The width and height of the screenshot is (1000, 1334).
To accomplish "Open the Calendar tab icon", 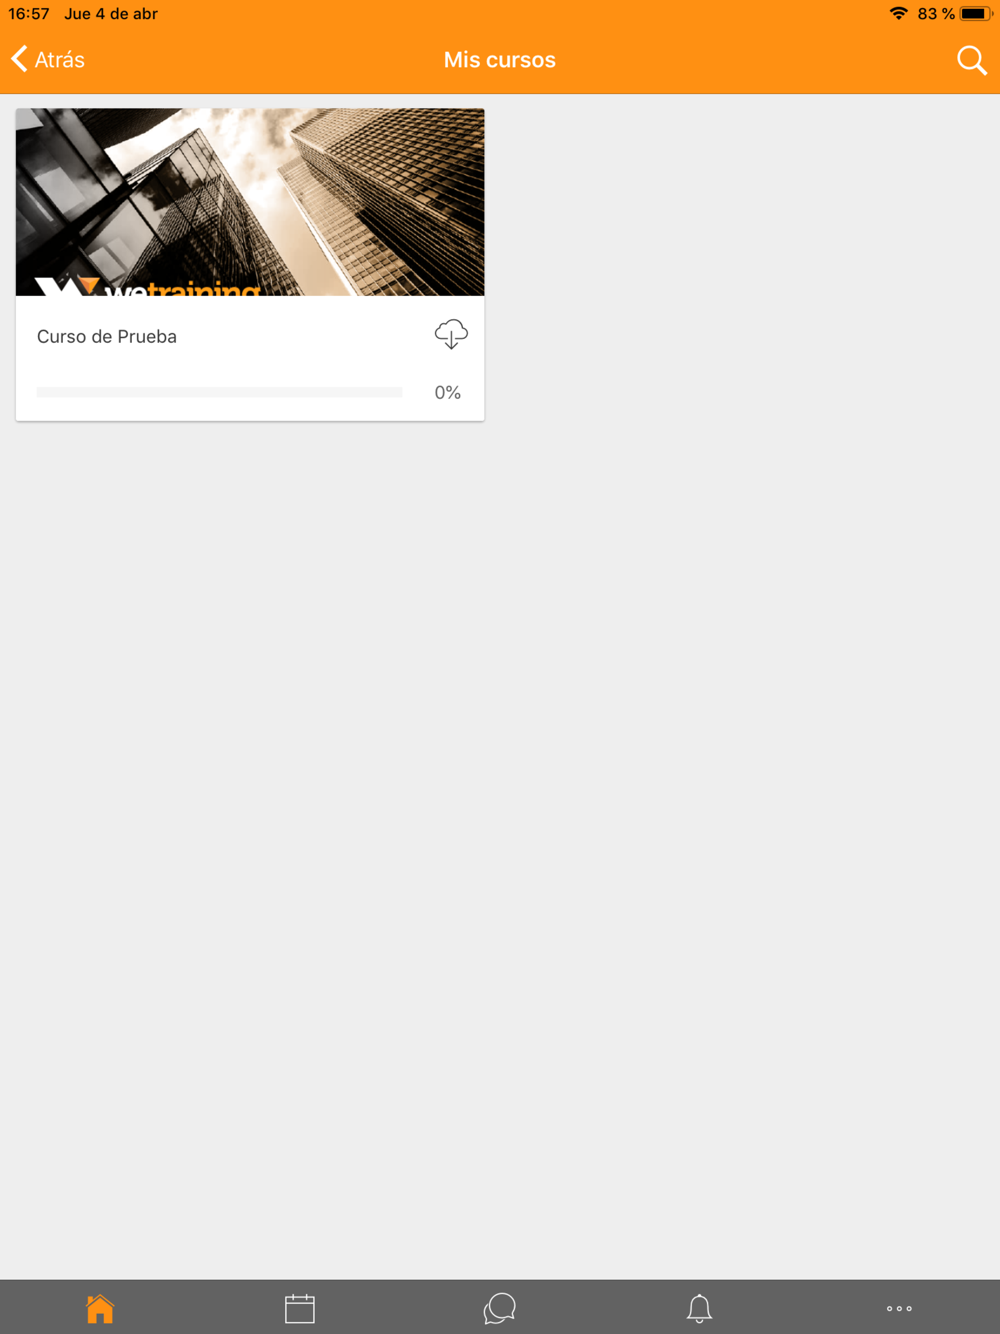I will (300, 1308).
